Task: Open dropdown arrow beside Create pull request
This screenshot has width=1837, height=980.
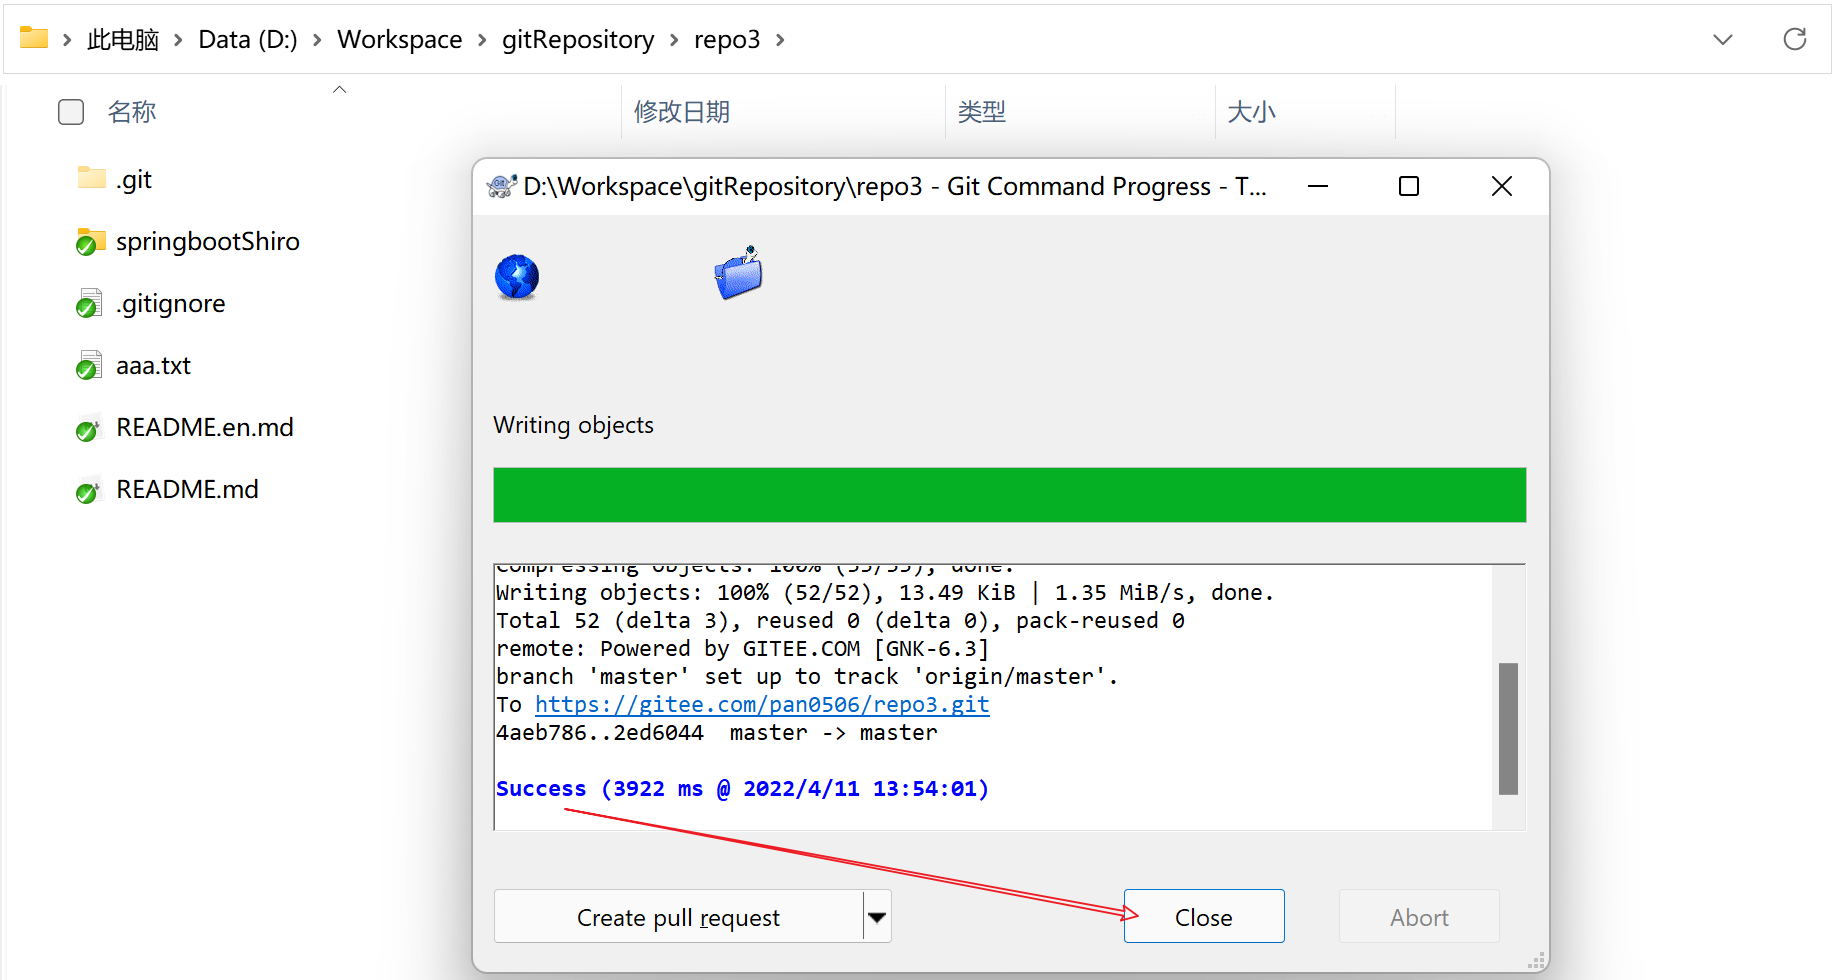Action: [x=877, y=917]
